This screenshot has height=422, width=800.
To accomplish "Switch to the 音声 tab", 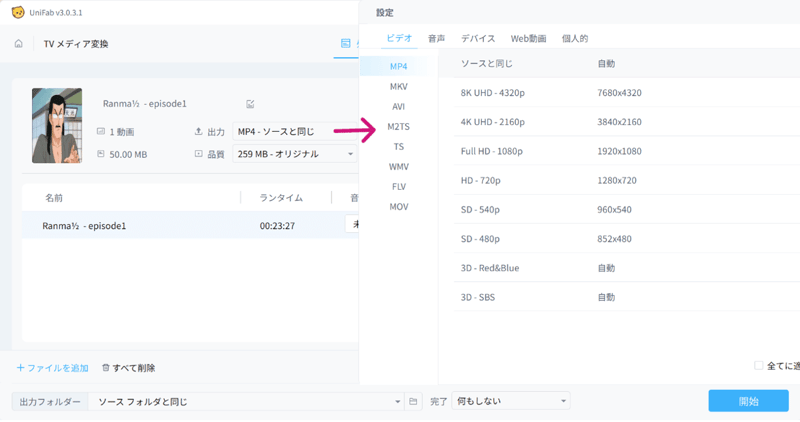I will coord(436,38).
